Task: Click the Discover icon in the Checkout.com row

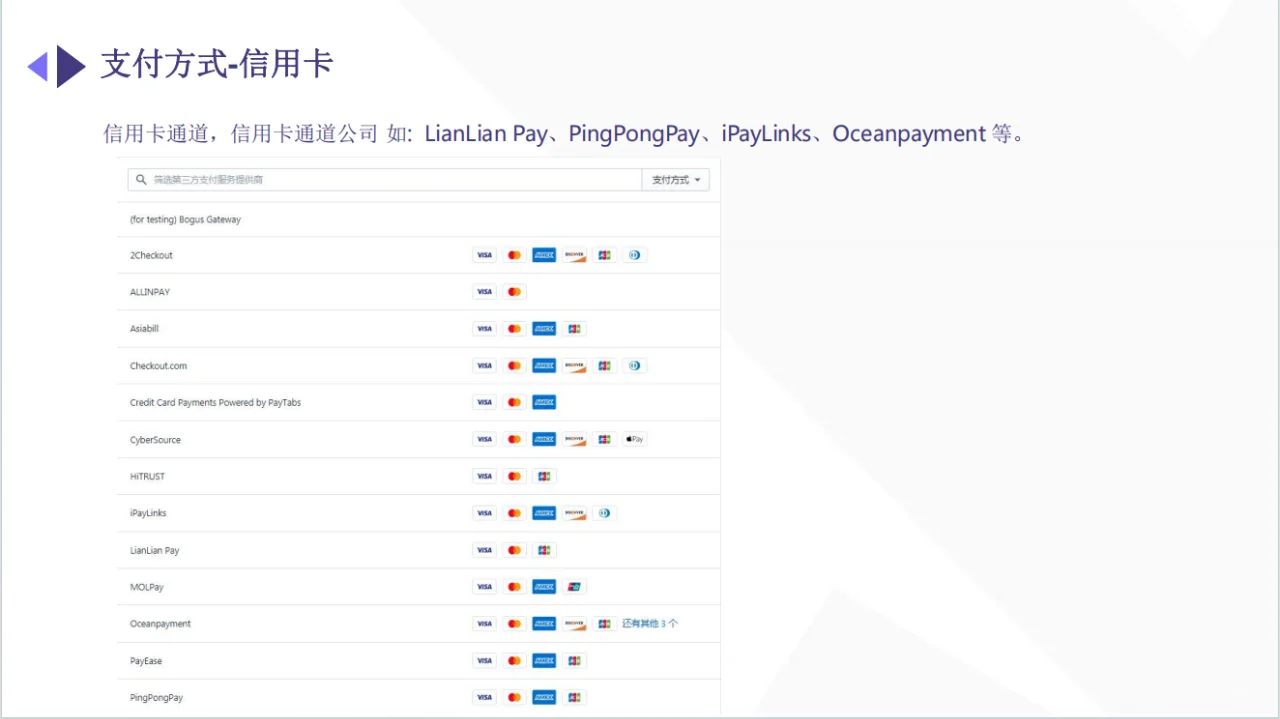Action: click(574, 366)
